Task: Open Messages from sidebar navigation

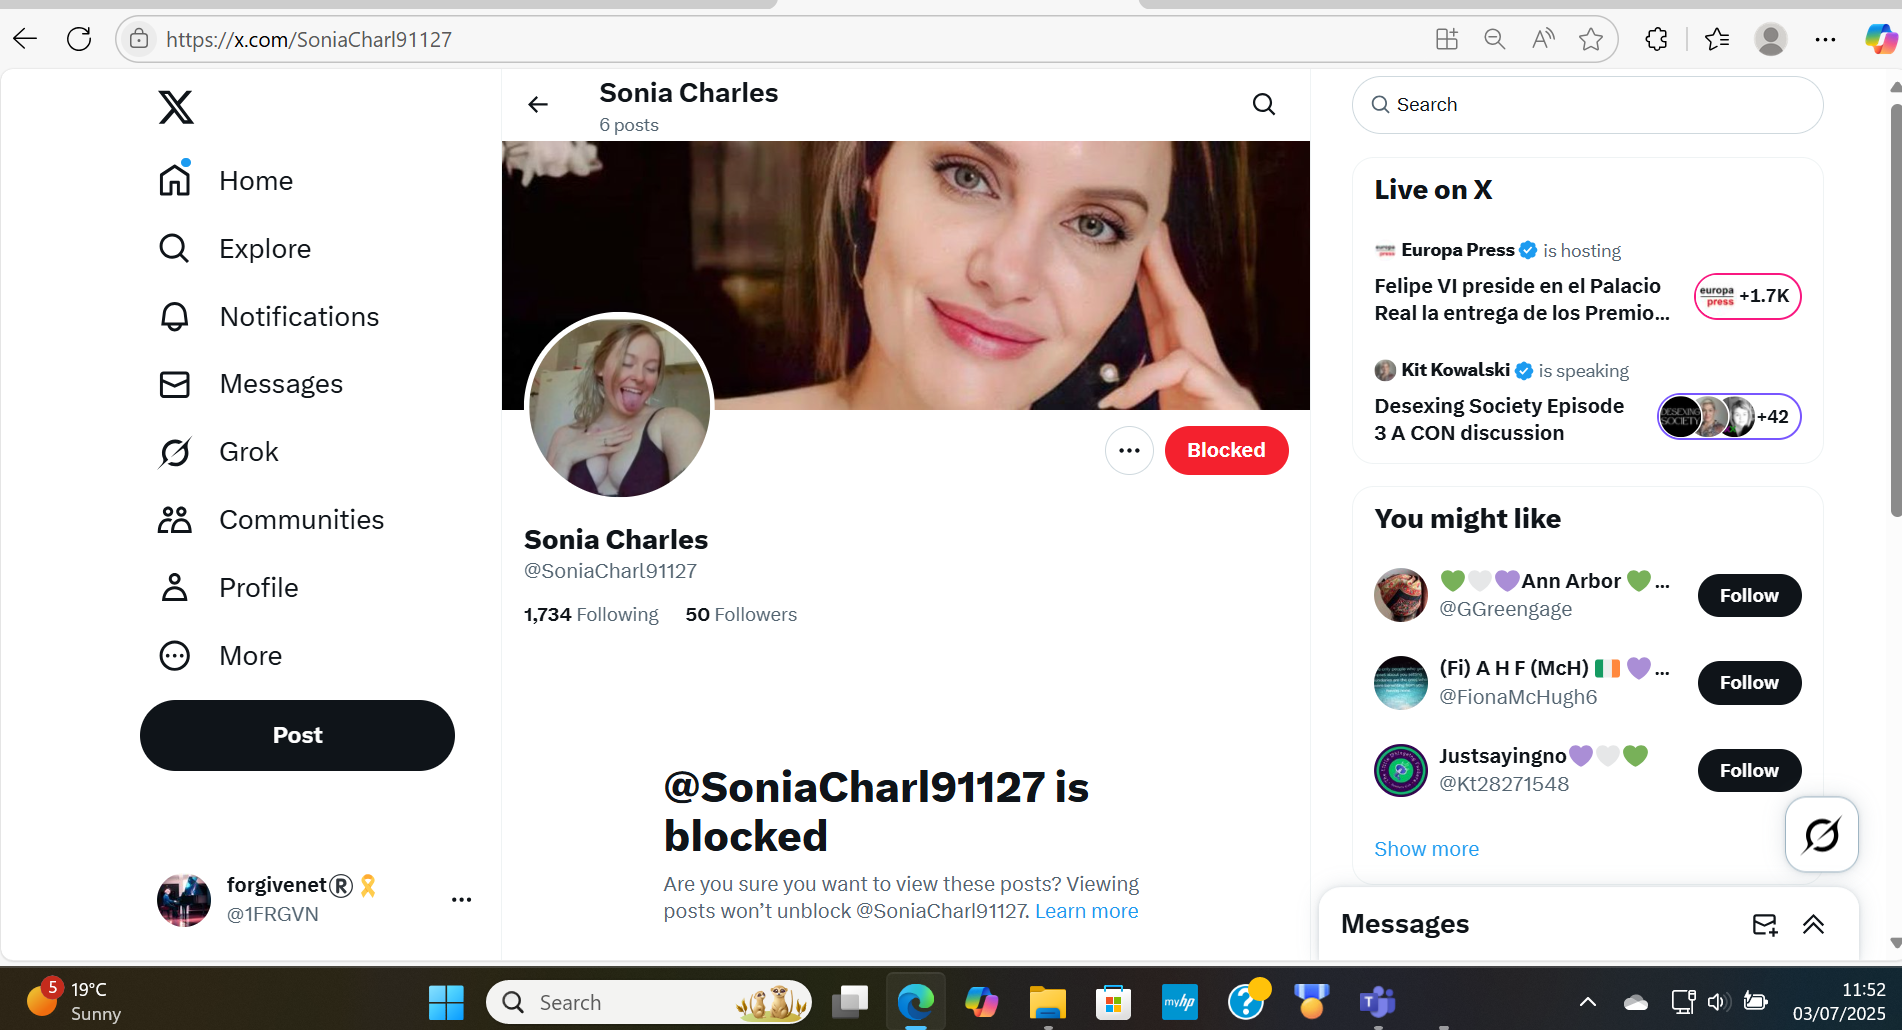Action: point(251,385)
